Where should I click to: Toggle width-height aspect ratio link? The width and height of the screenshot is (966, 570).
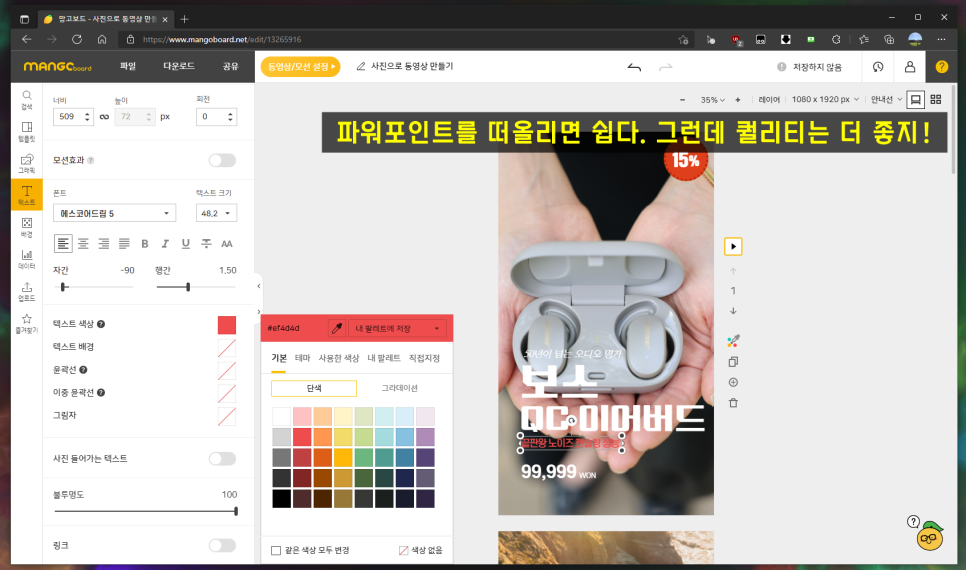(x=104, y=116)
